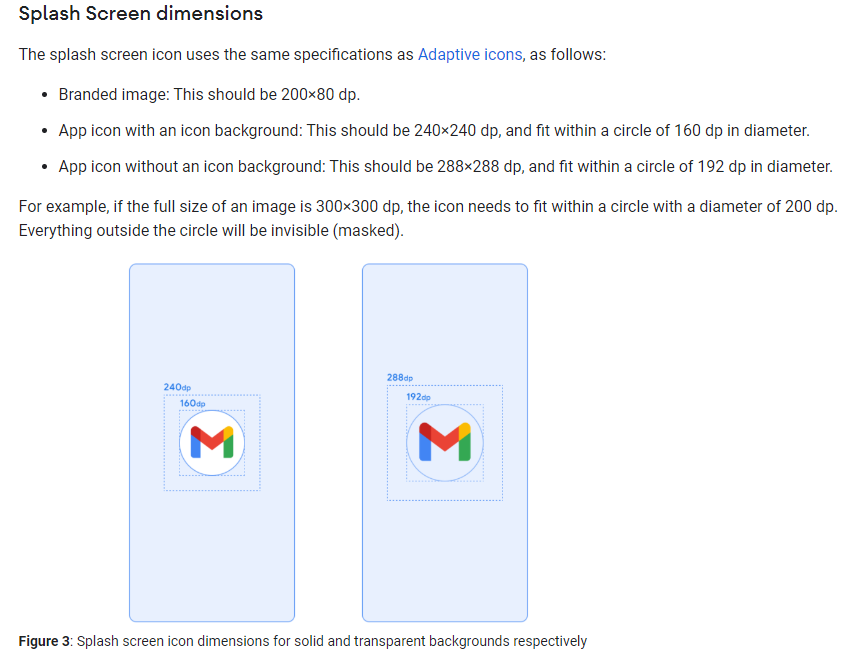Click the right phone mockup illustration

445,443
